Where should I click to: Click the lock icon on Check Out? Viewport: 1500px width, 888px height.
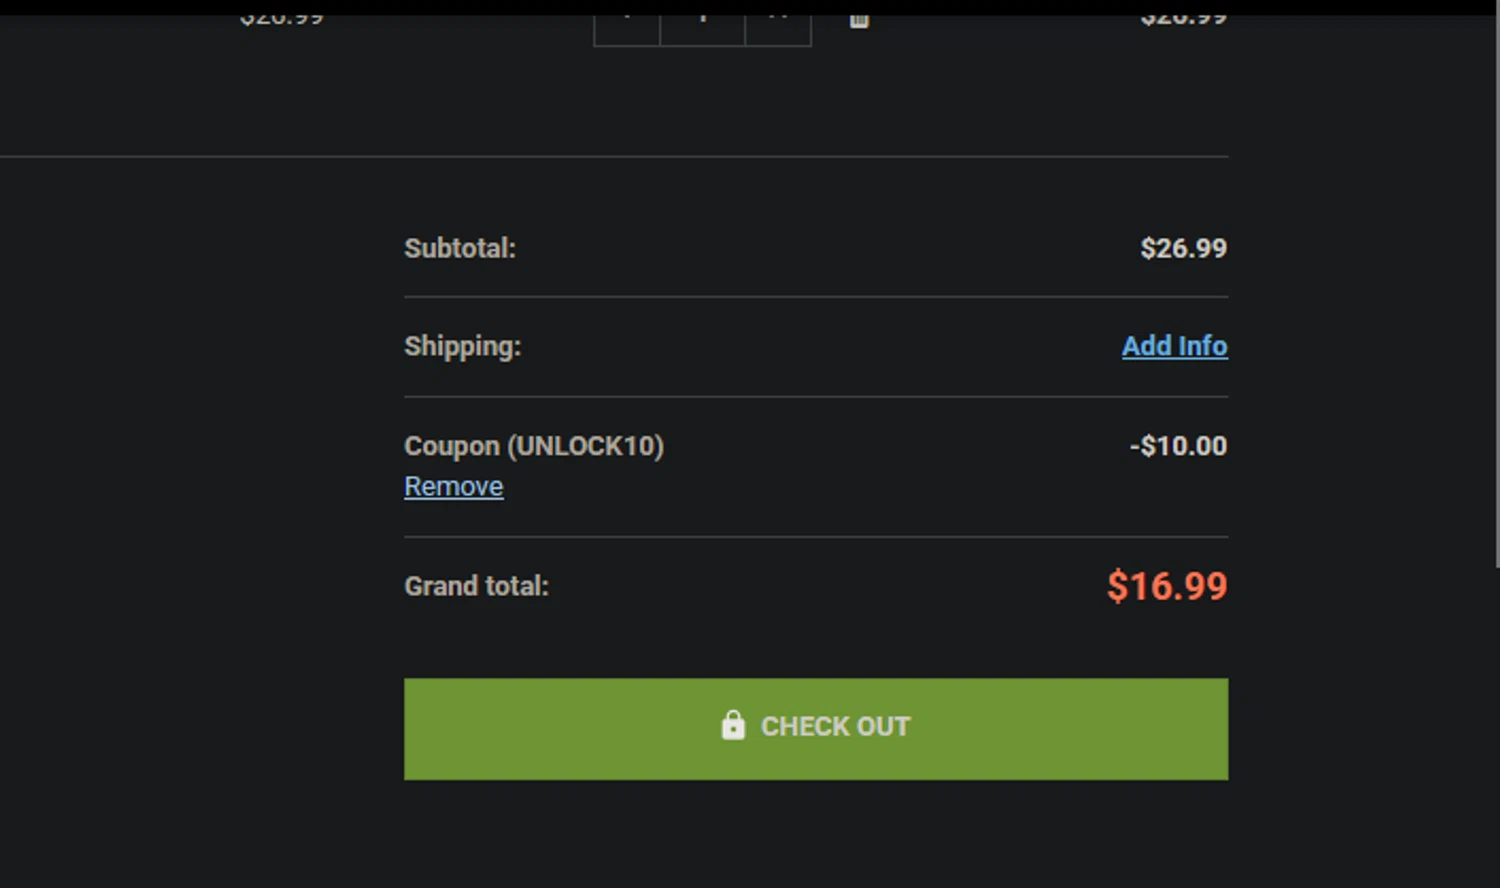click(733, 725)
